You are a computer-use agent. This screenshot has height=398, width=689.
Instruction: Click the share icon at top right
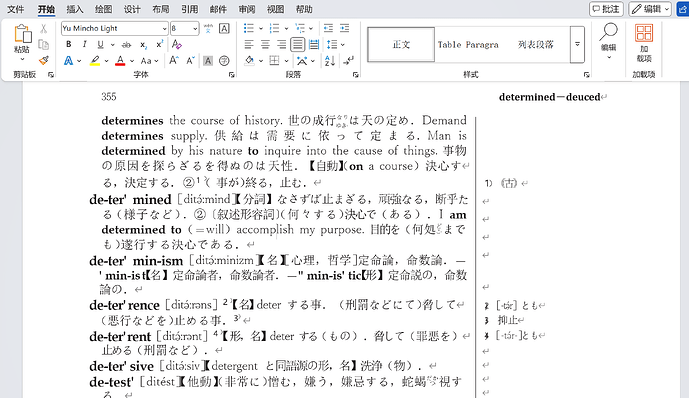(683, 9)
